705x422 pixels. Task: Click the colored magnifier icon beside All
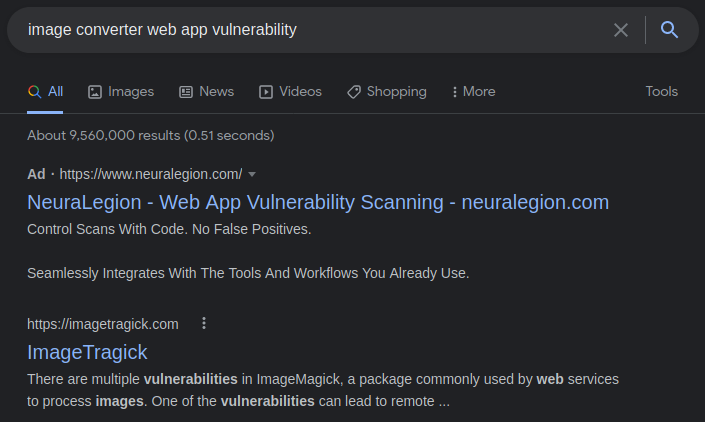point(35,92)
